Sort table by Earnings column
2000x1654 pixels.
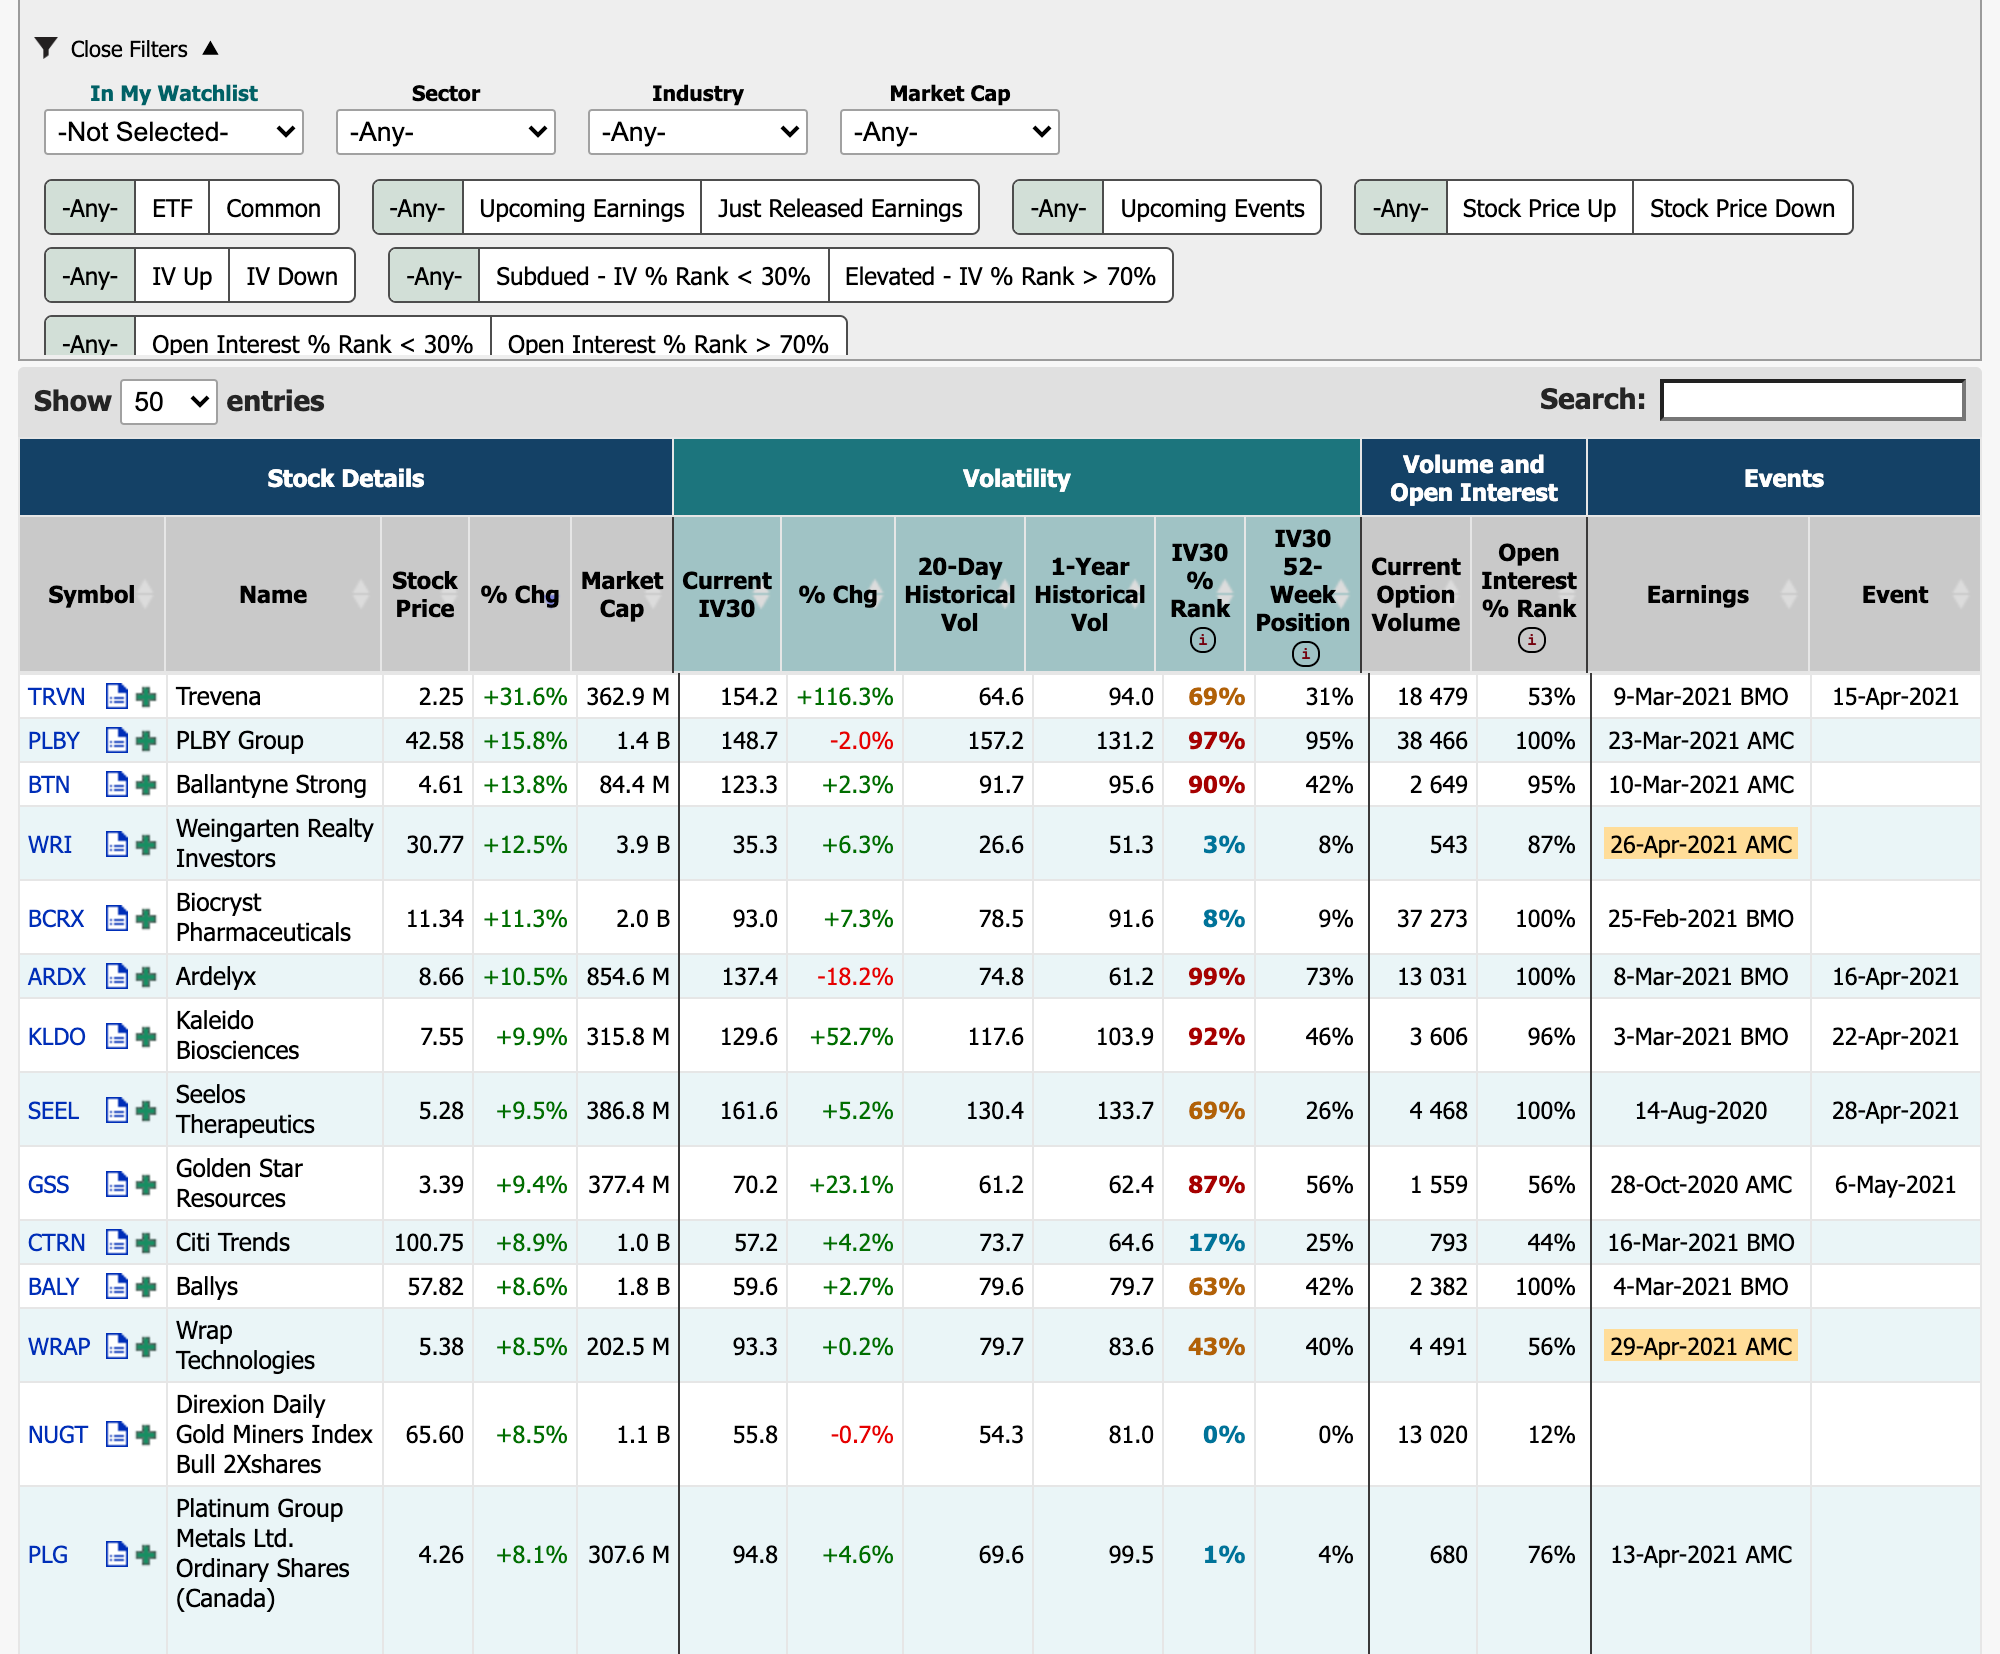(x=1698, y=594)
